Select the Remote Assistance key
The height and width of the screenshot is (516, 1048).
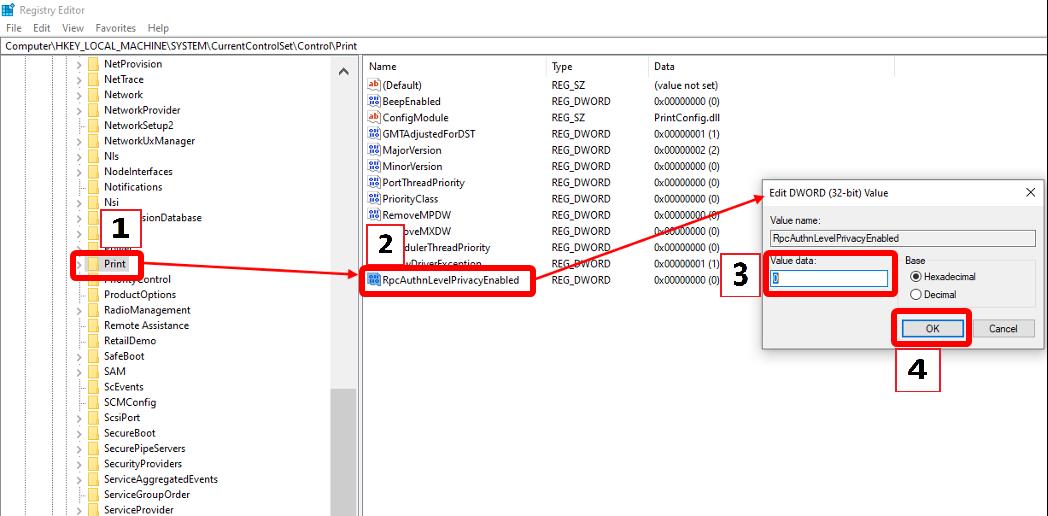[146, 326]
